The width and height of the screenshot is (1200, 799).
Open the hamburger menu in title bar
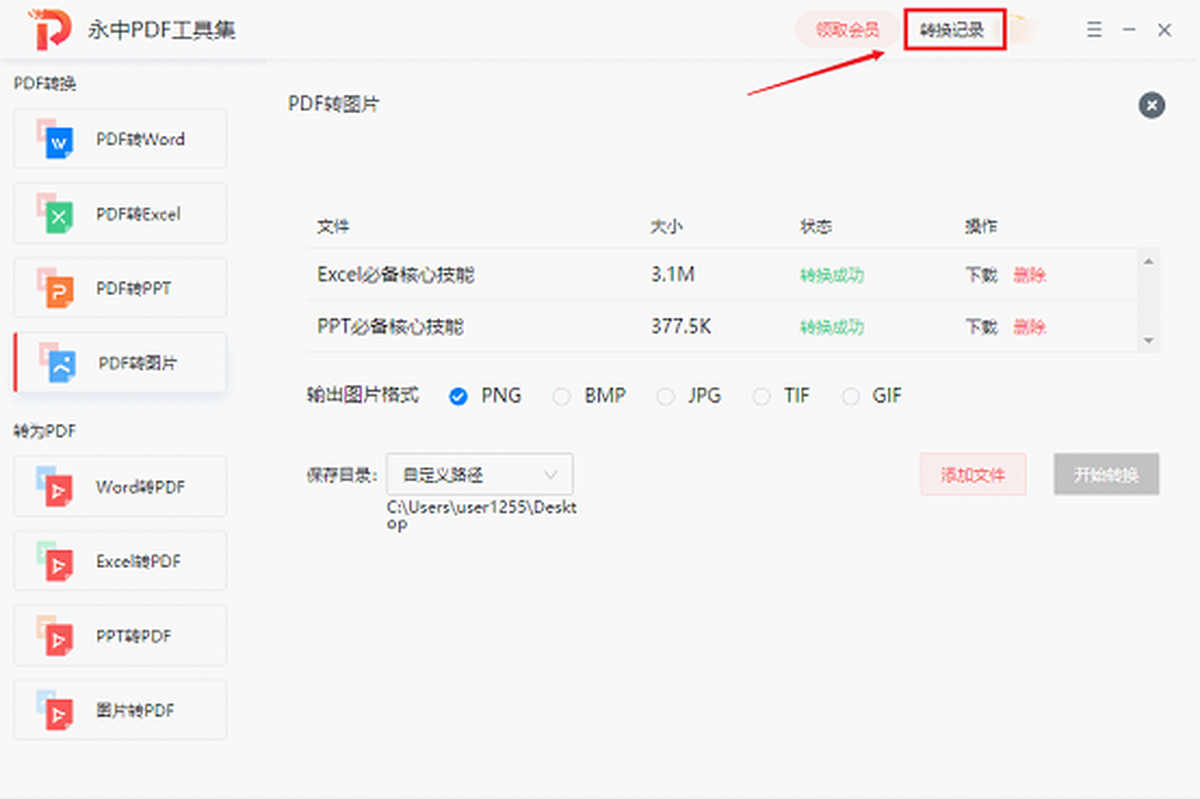[1094, 31]
